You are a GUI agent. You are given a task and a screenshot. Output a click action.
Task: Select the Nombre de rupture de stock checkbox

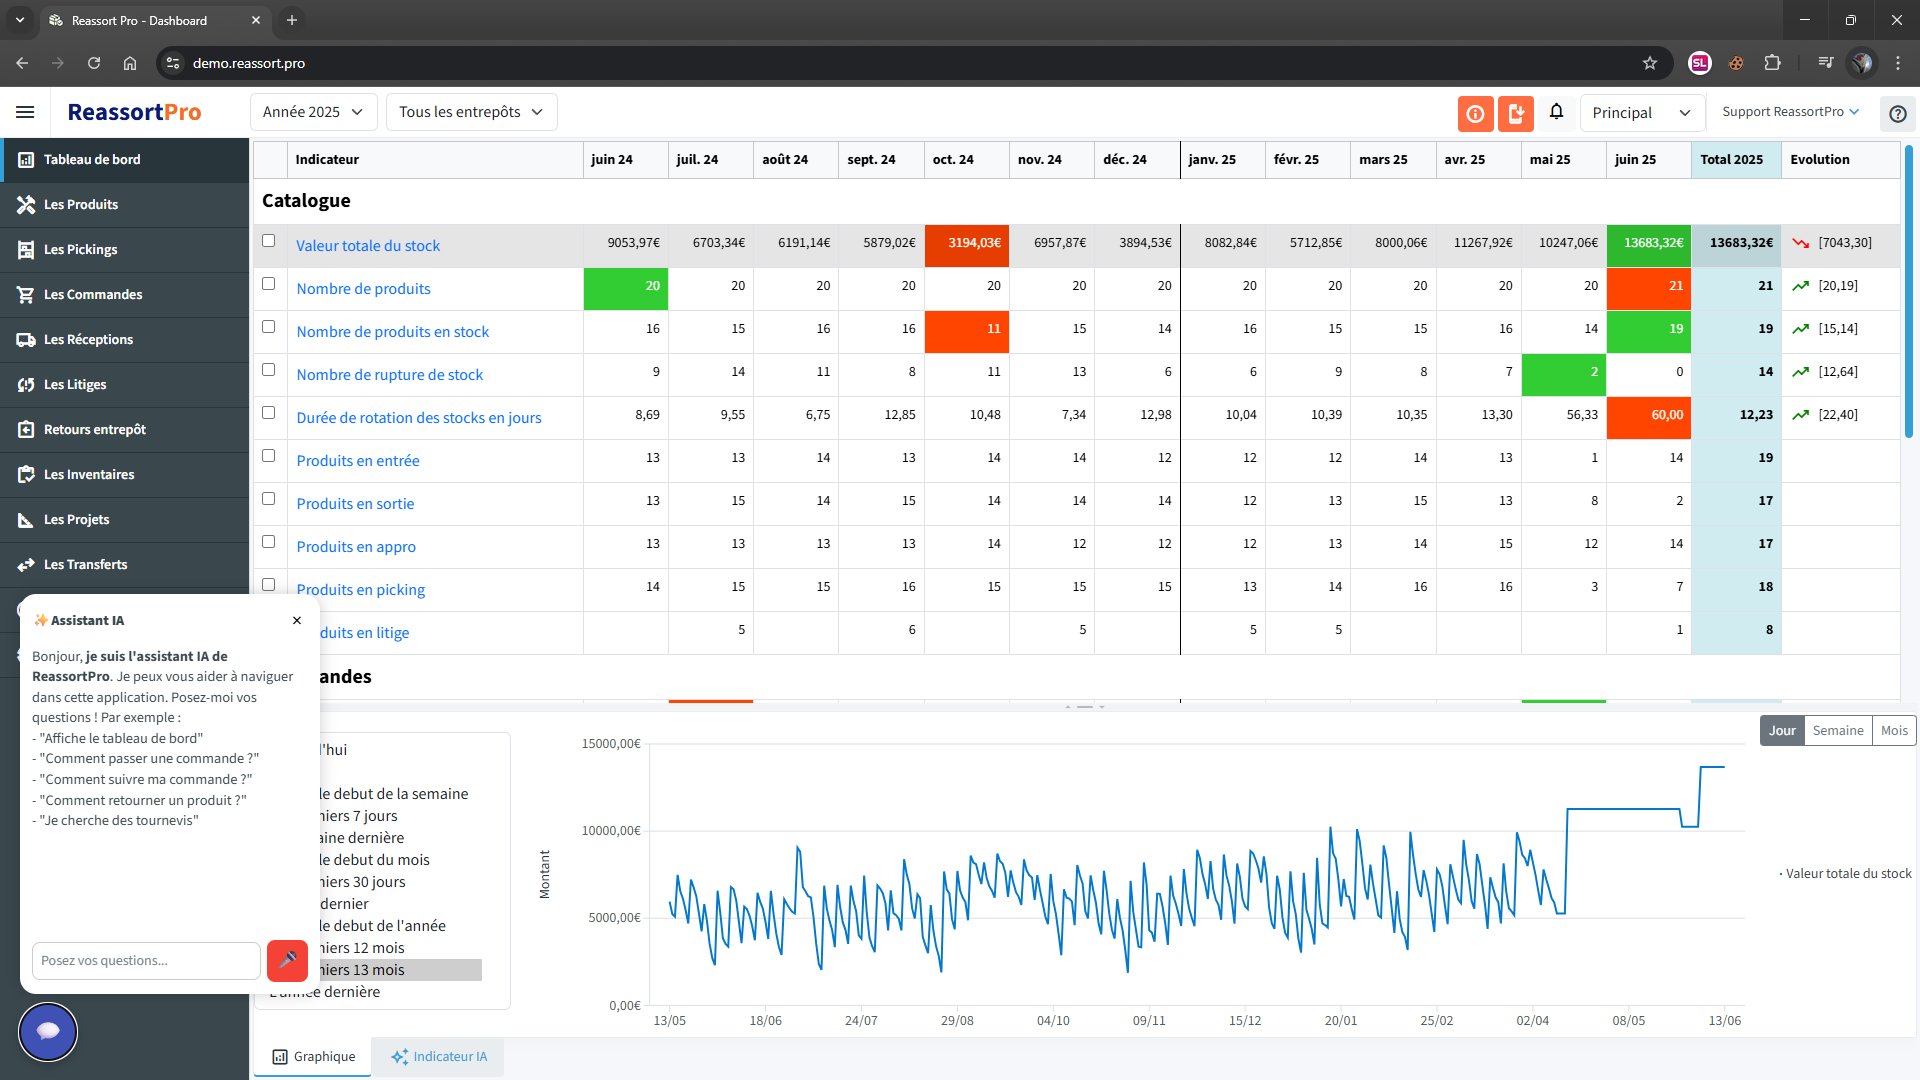pos(268,370)
